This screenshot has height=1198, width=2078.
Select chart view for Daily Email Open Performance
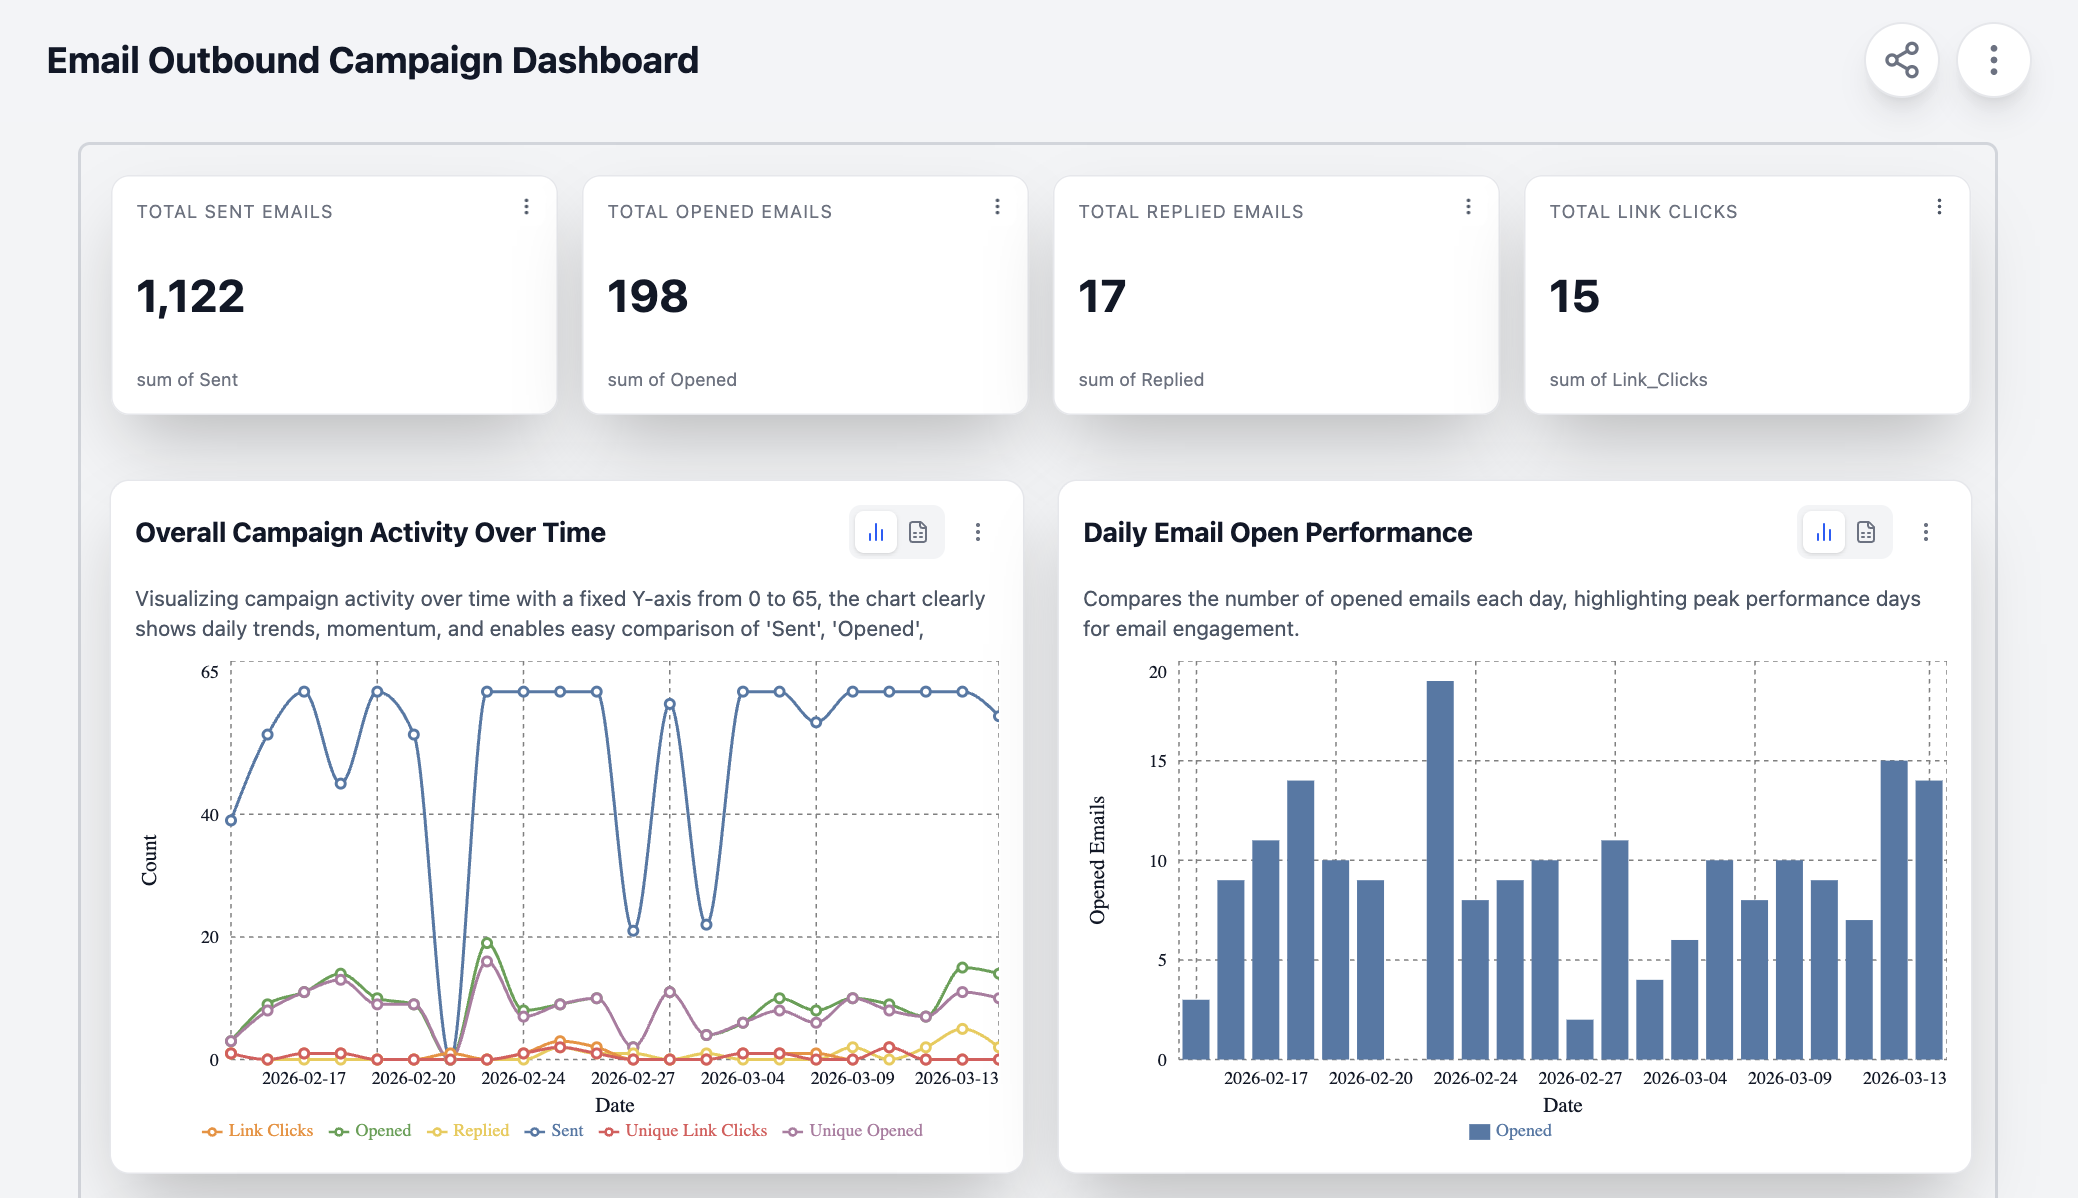[1824, 532]
